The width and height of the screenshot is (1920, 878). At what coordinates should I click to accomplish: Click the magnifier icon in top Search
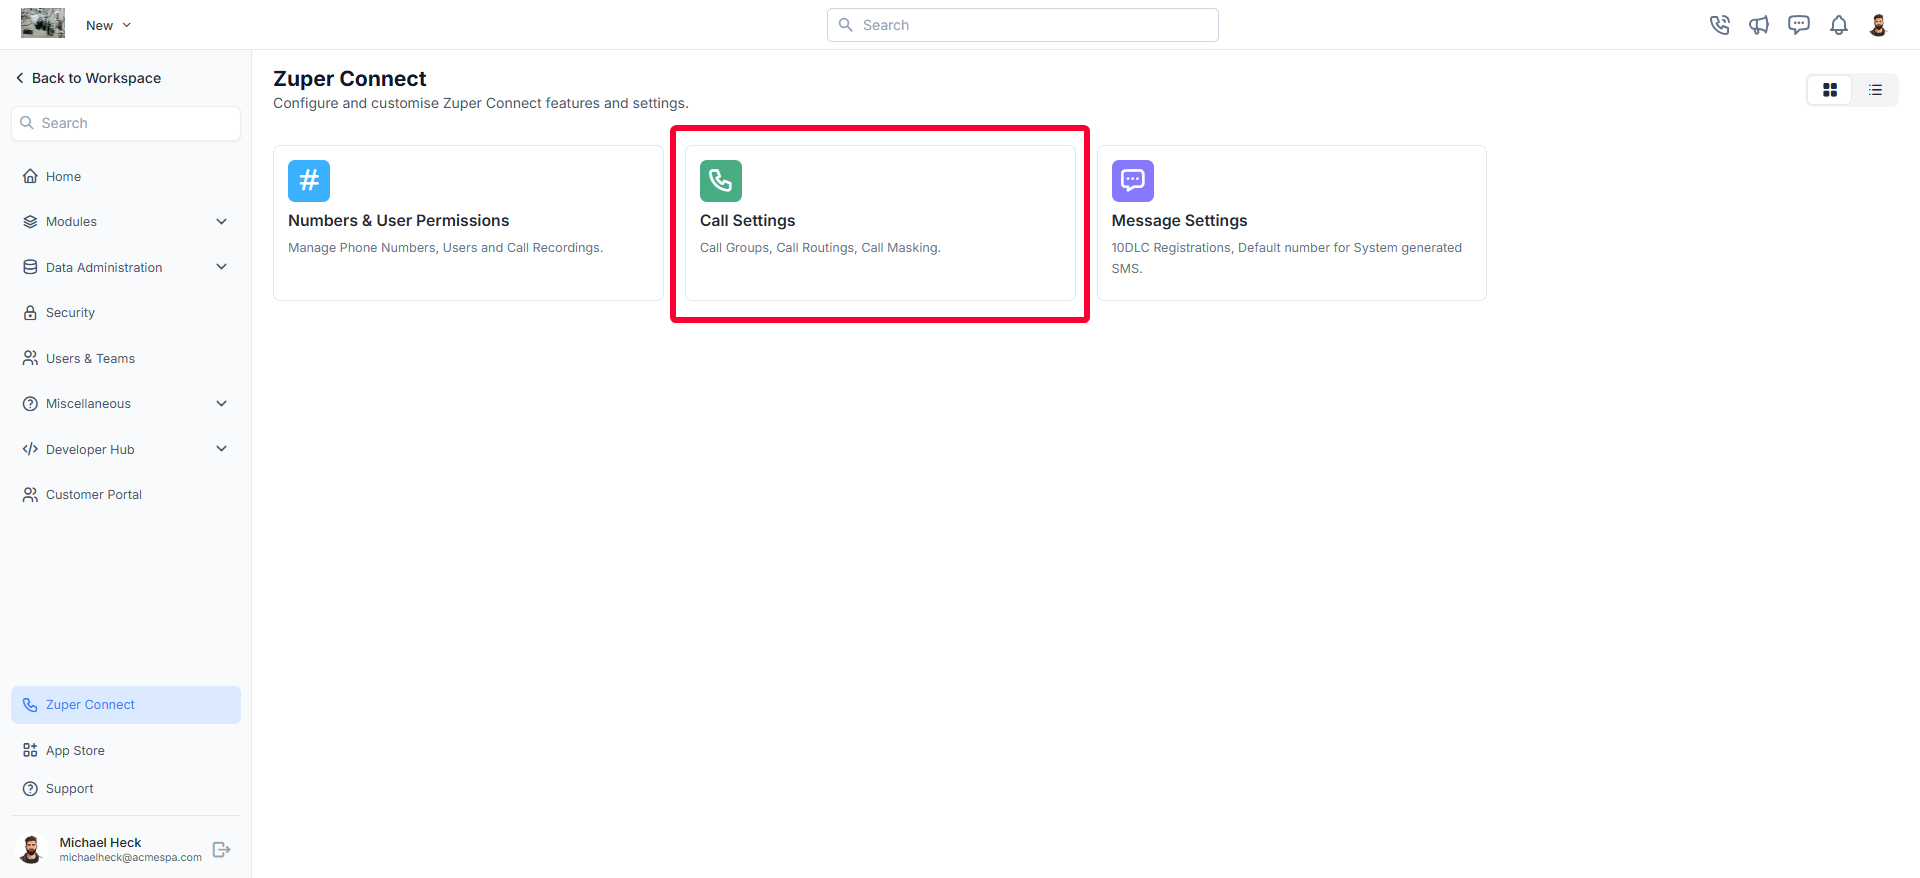click(846, 25)
